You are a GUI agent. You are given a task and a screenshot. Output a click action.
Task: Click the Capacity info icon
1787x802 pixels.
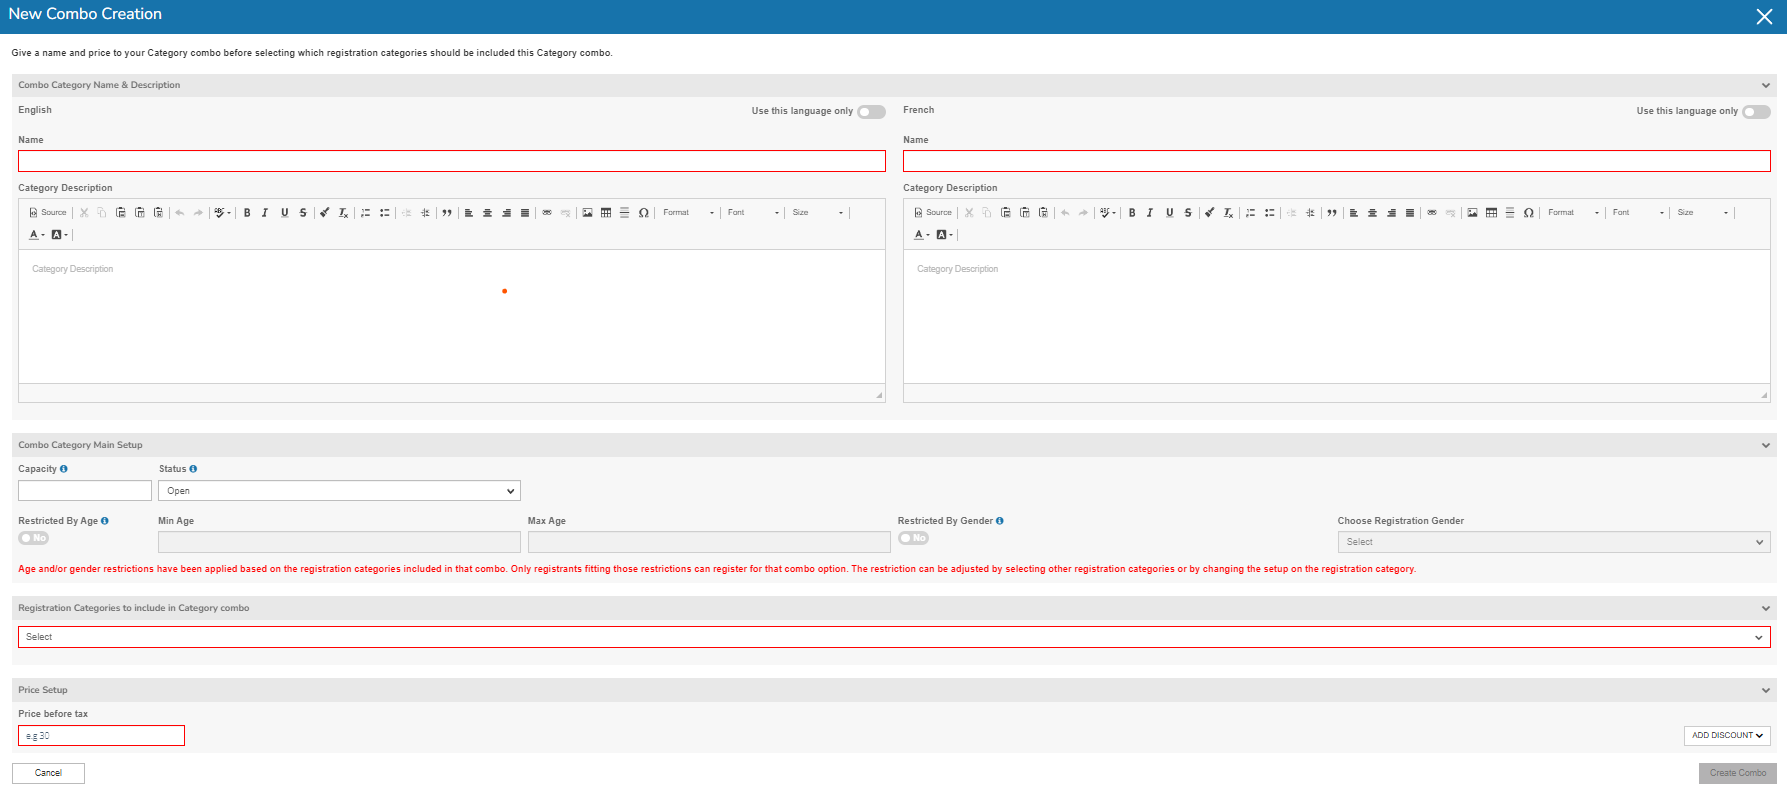pos(64,469)
